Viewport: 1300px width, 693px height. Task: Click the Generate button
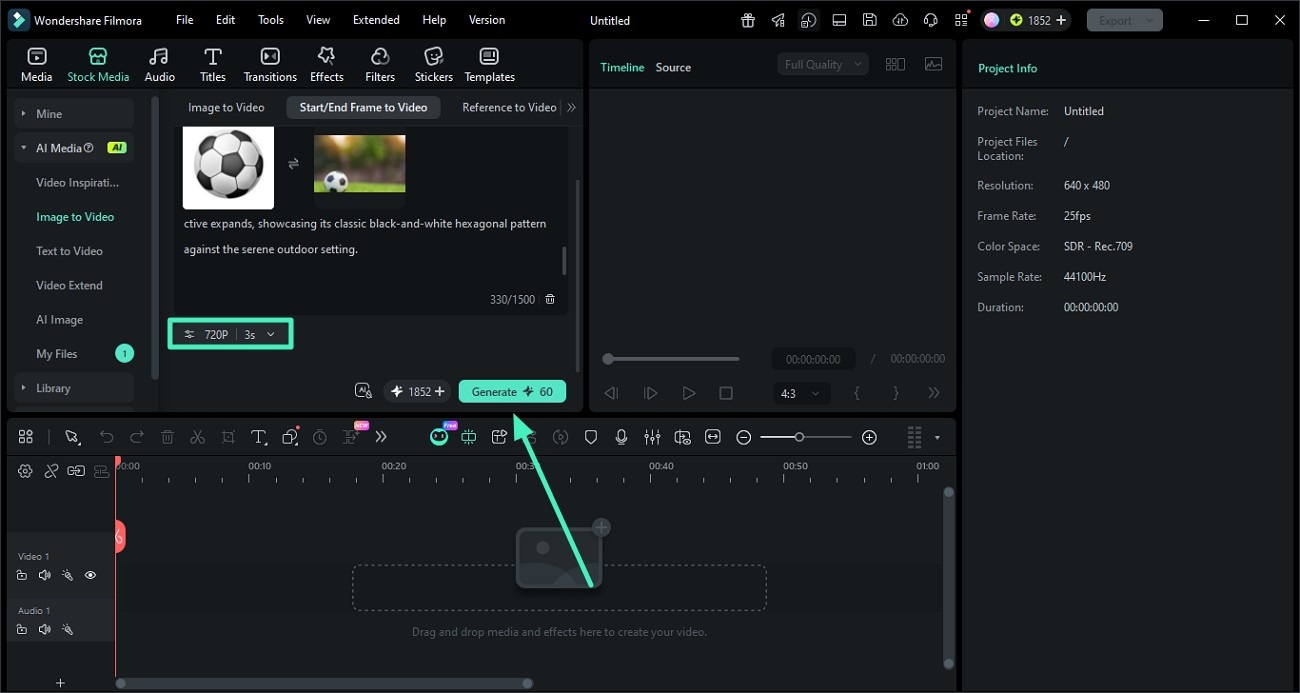[x=512, y=391]
